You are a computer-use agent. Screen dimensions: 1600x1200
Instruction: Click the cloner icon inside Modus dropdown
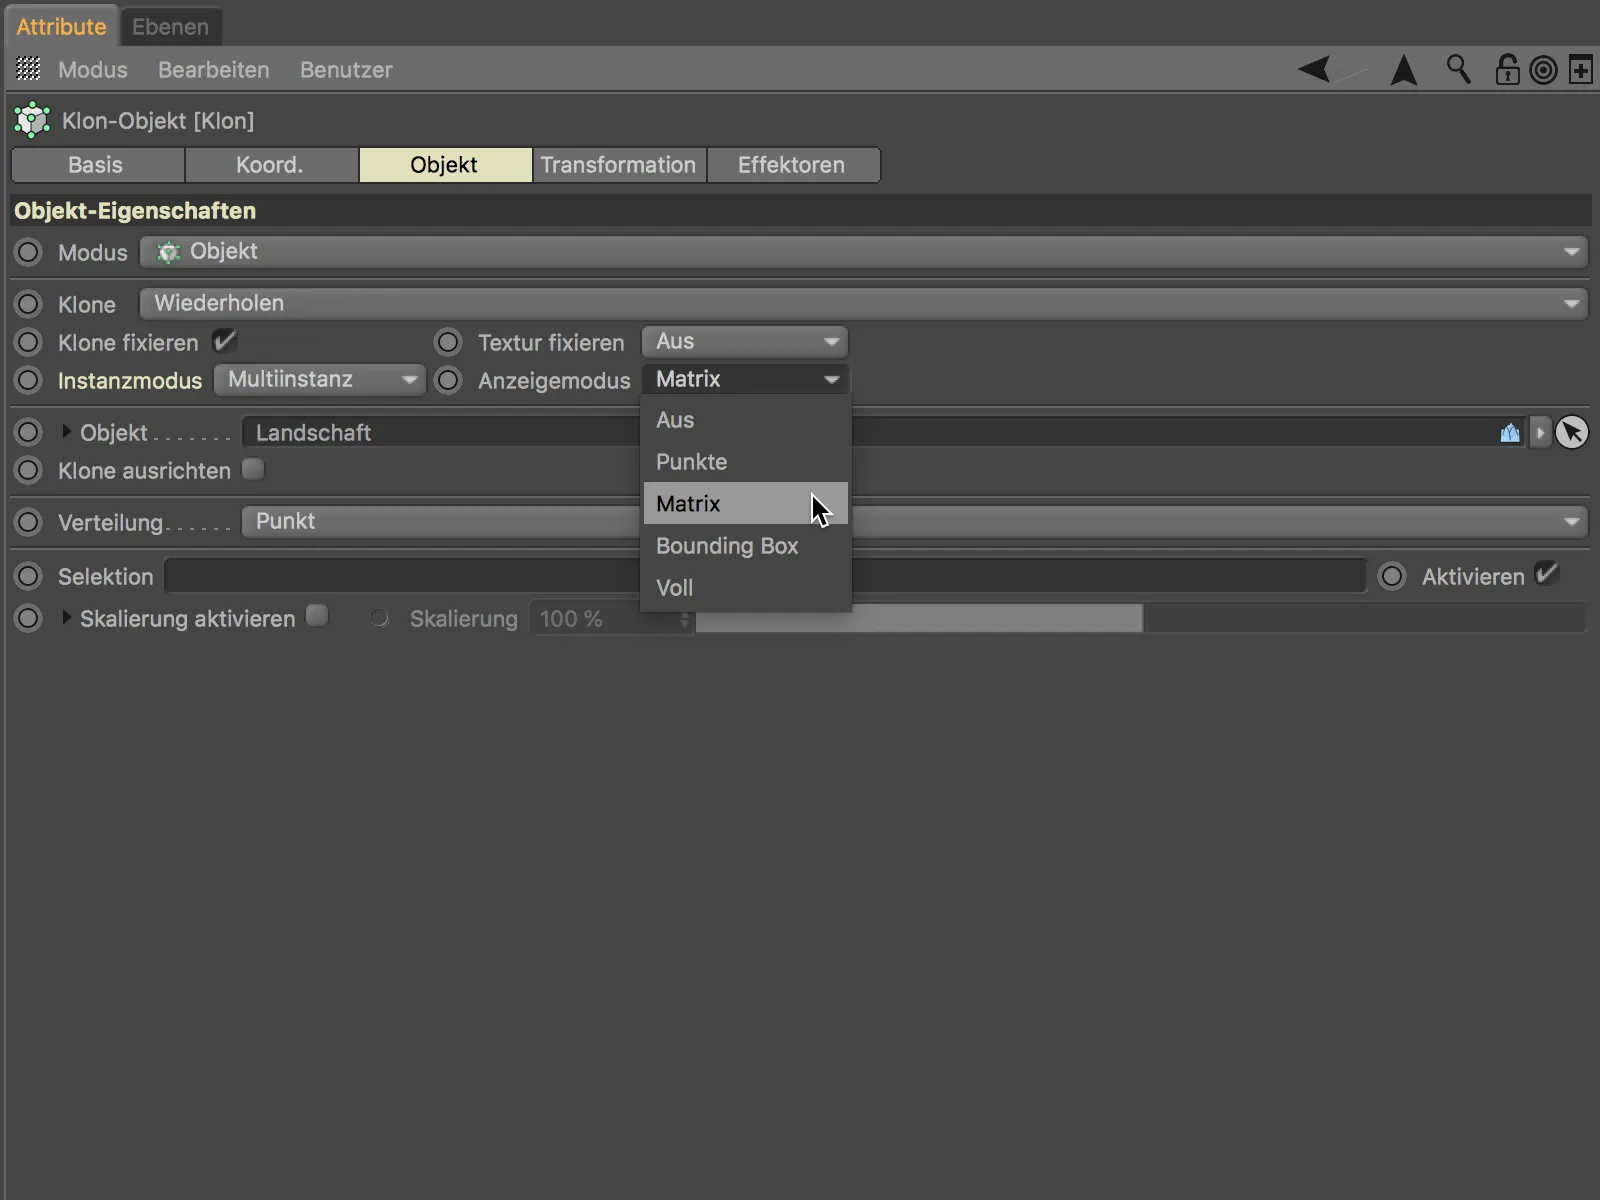point(168,252)
